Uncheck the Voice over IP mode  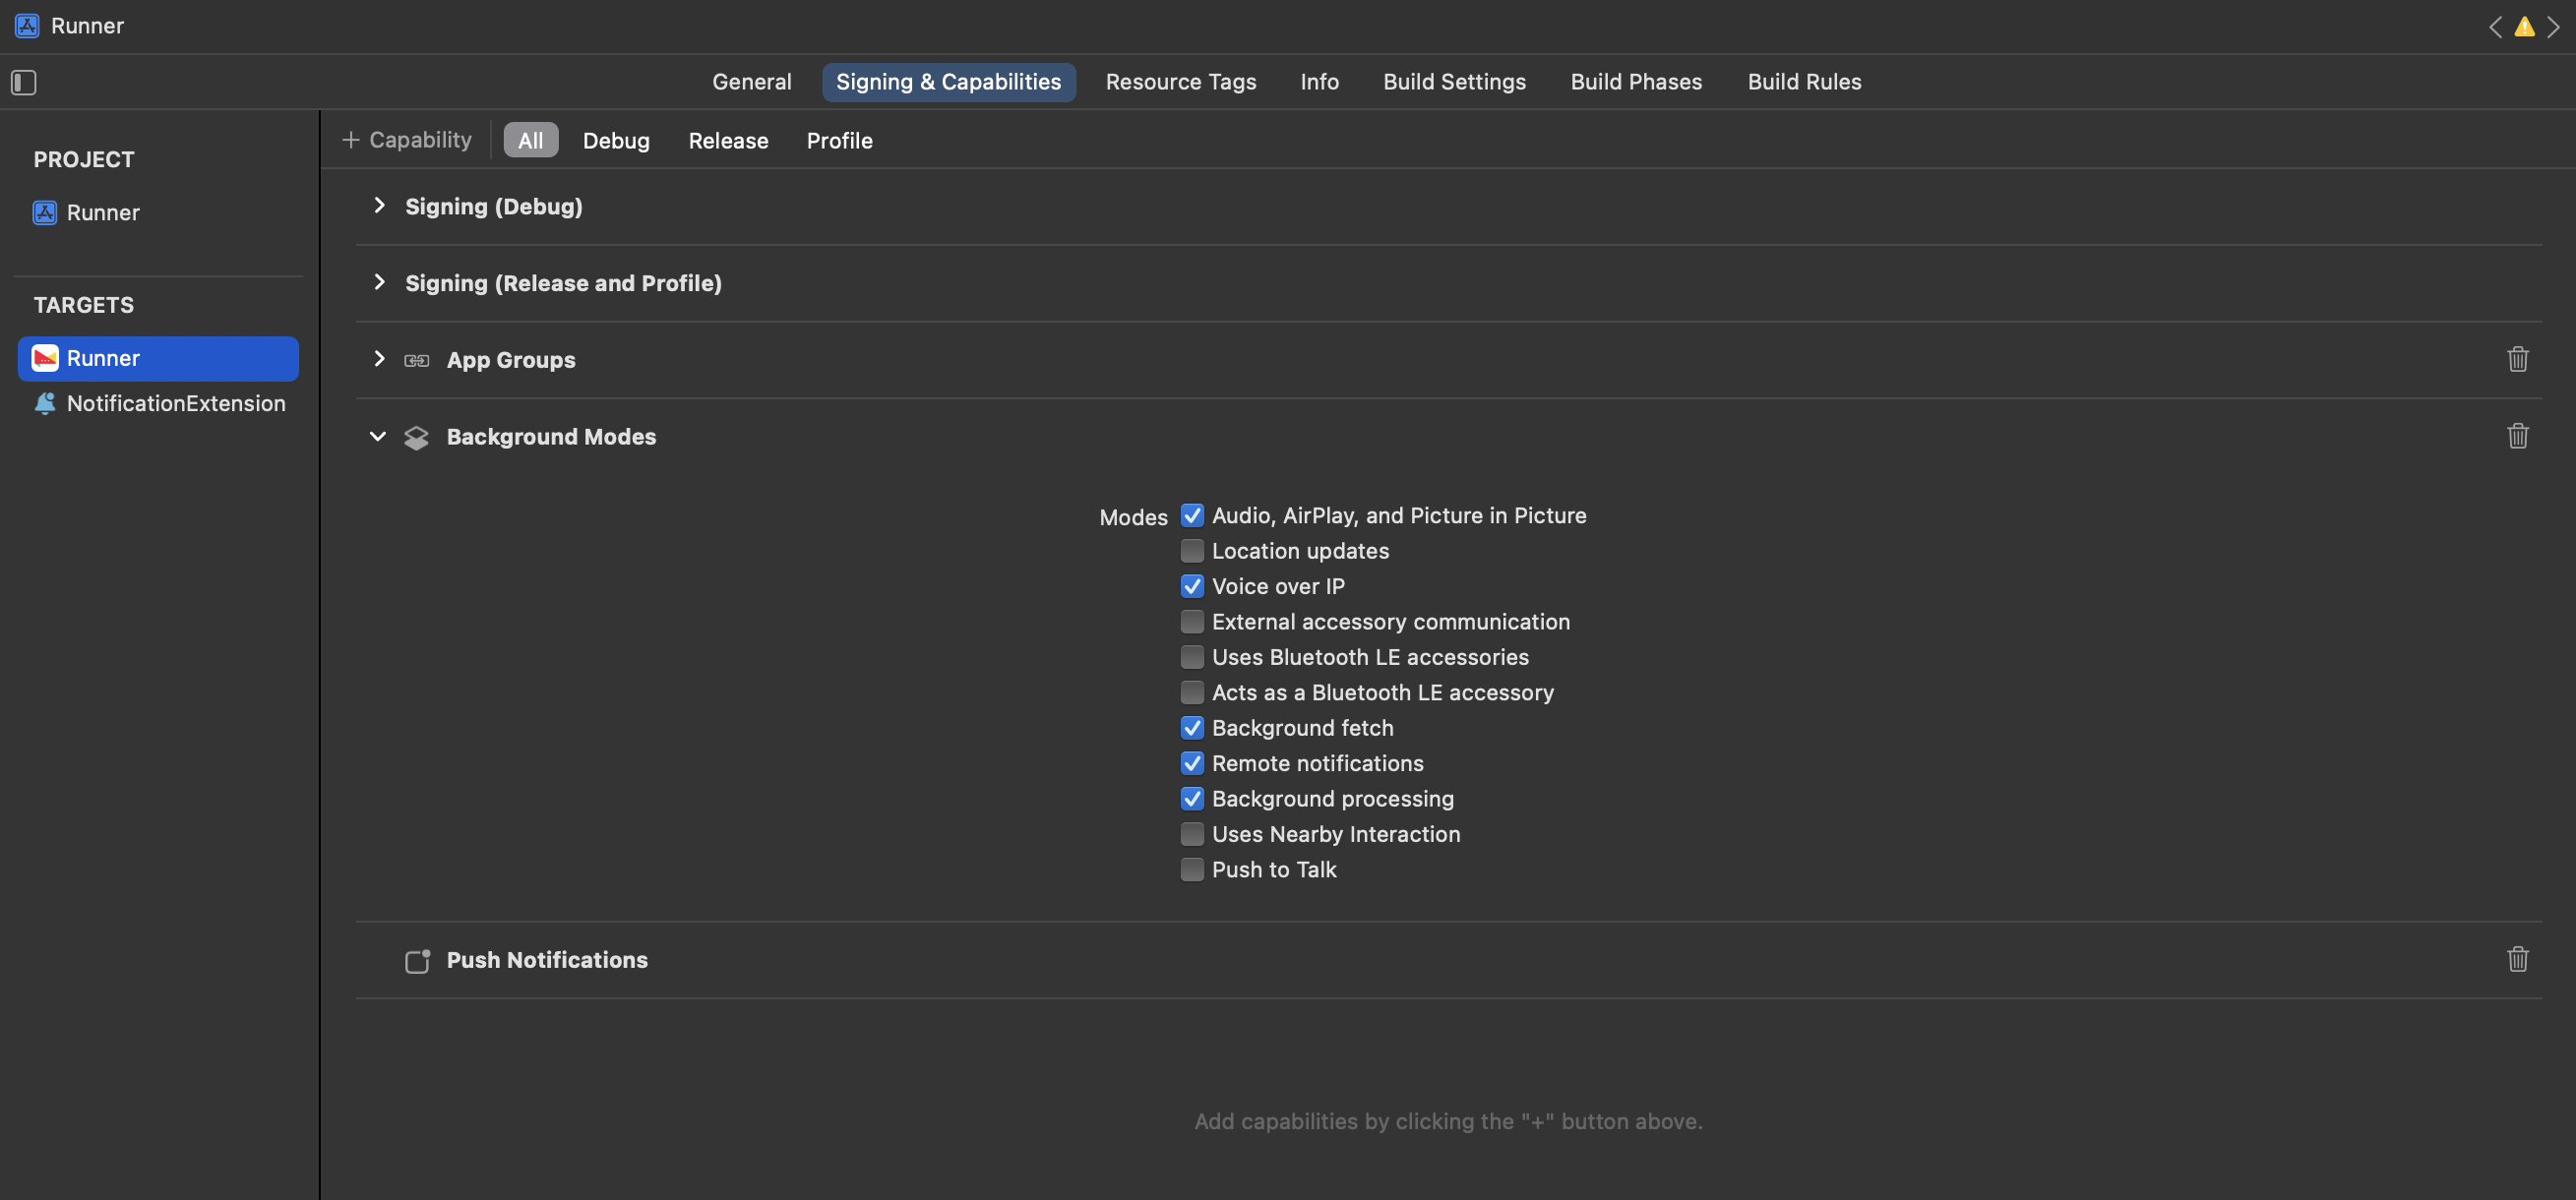tap(1191, 586)
